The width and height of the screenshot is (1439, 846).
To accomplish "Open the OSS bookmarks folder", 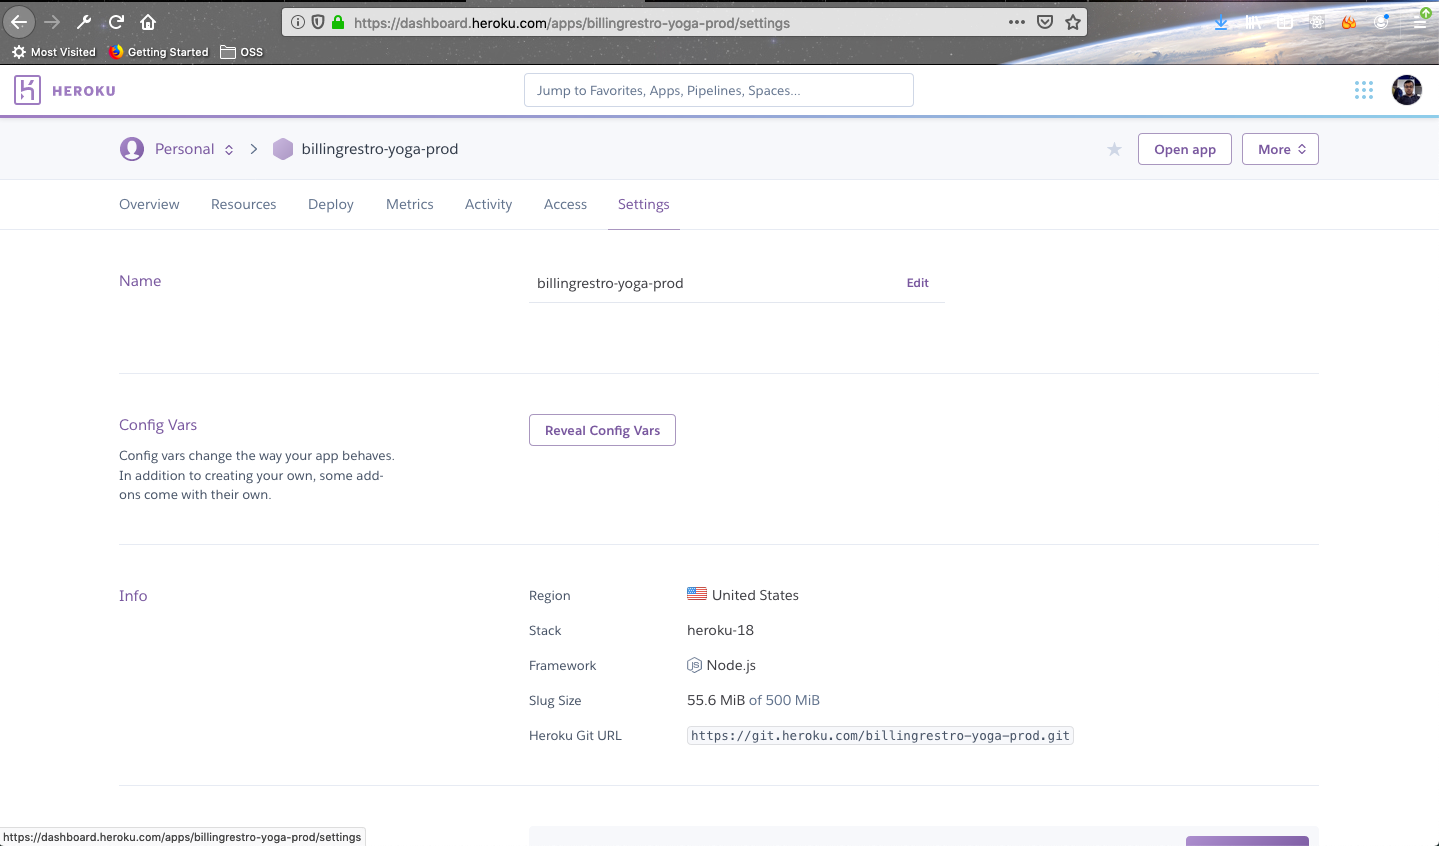I will pos(242,52).
